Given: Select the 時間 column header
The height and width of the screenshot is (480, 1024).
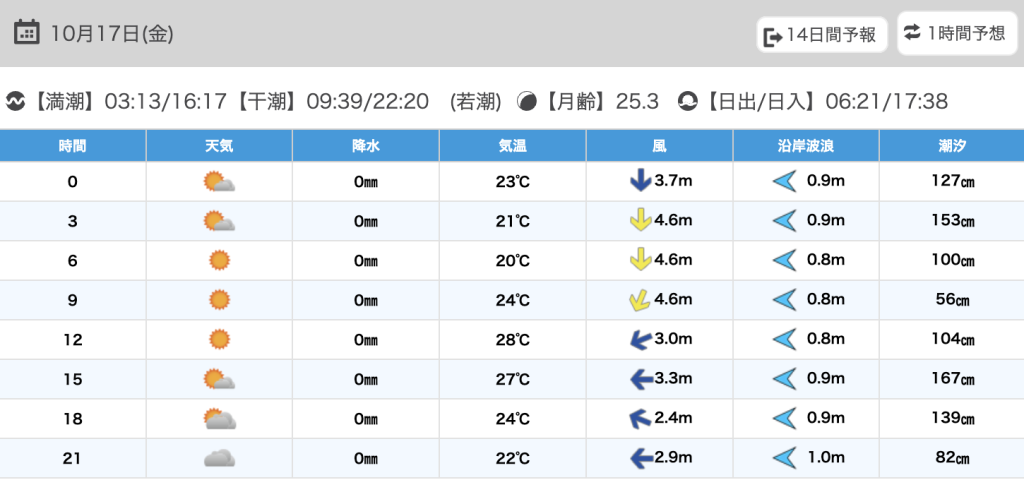Looking at the screenshot, I should coord(72,146).
